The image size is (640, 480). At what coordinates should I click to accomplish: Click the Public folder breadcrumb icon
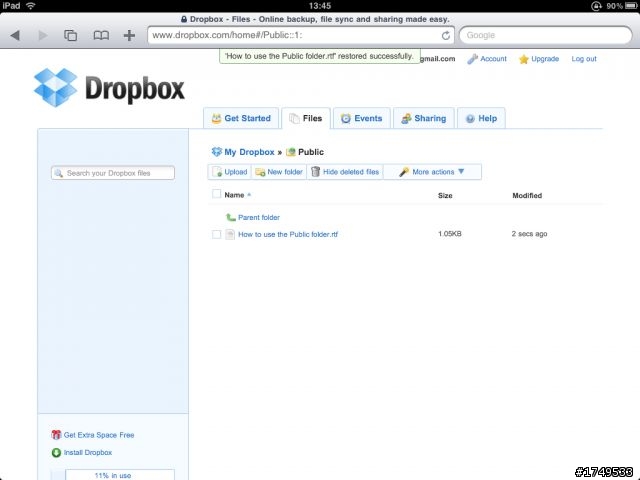point(291,152)
